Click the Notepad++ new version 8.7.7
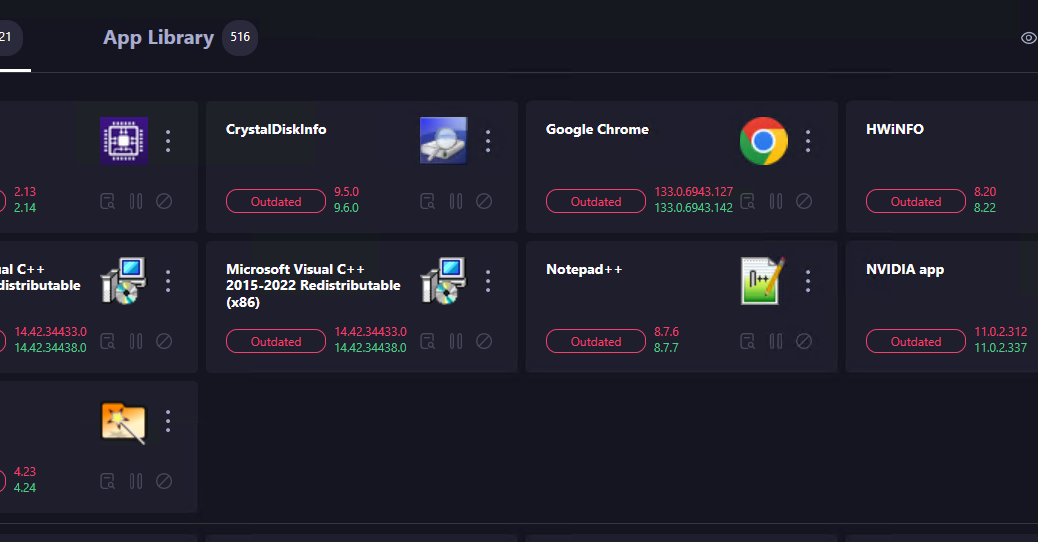The height and width of the screenshot is (542, 1038). tap(666, 348)
